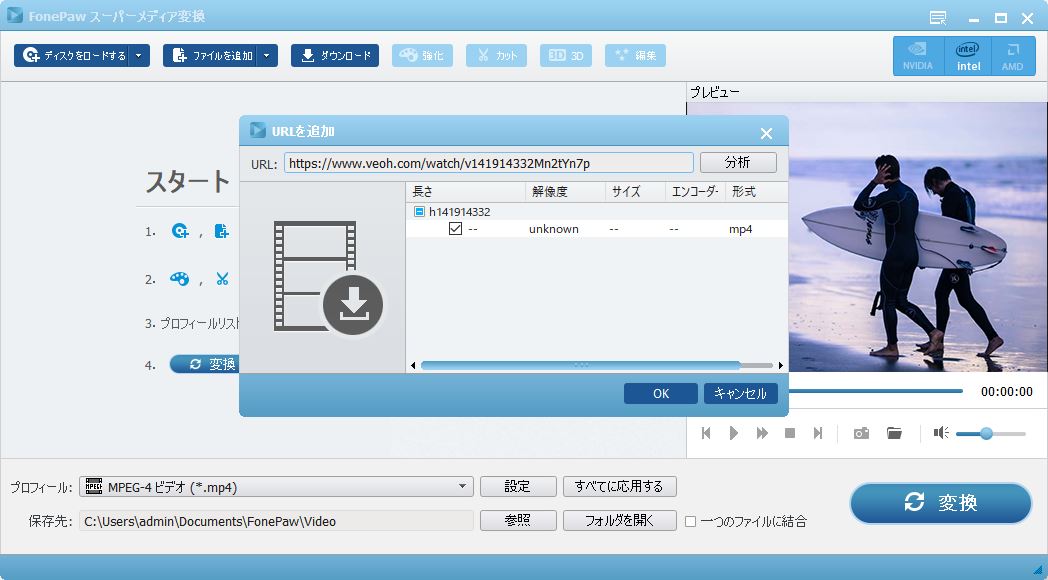Click the Cut (カット) scissors button
1048x580 pixels.
point(496,55)
